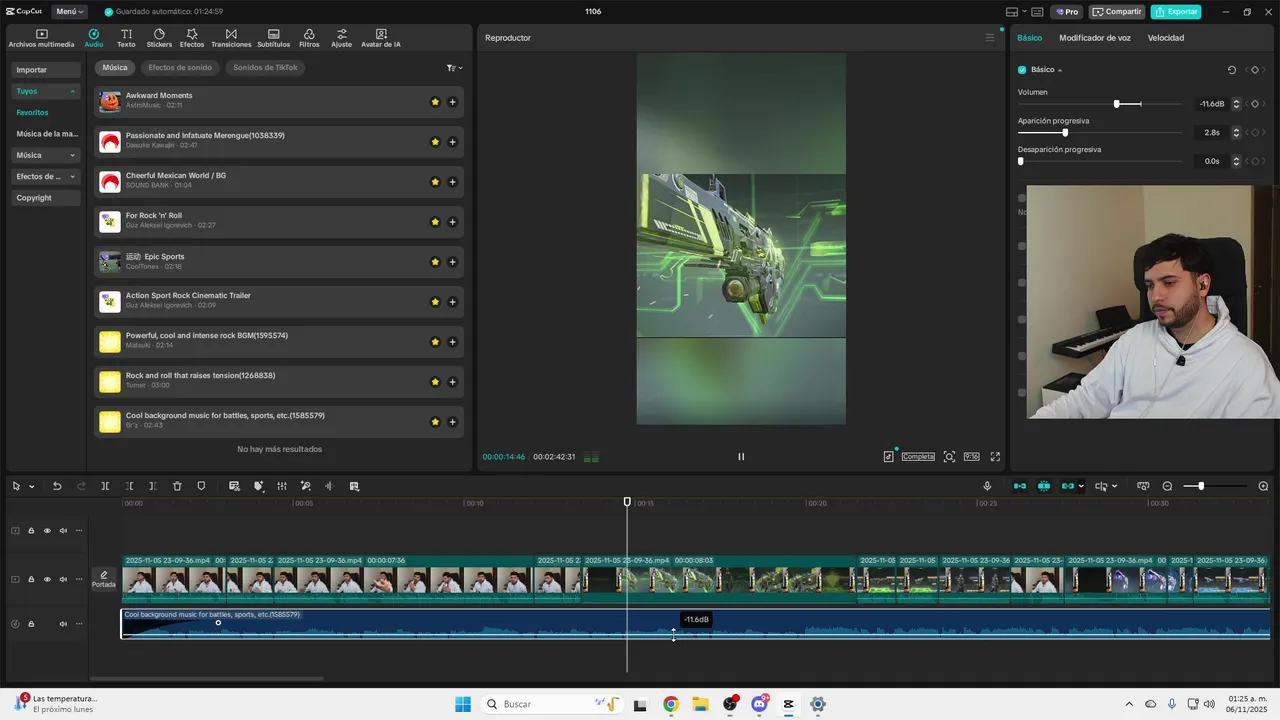Select the Sonidos de TikTok tab
Image resolution: width=1280 pixels, height=720 pixels.
265,68
